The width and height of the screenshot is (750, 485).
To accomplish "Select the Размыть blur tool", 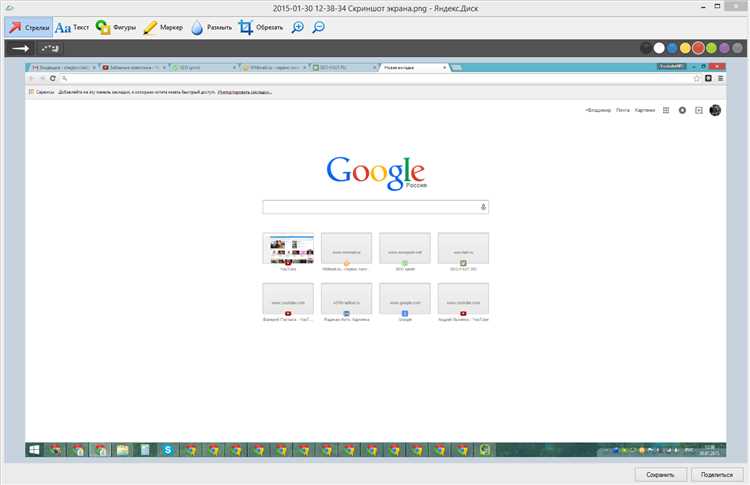I will (211, 27).
